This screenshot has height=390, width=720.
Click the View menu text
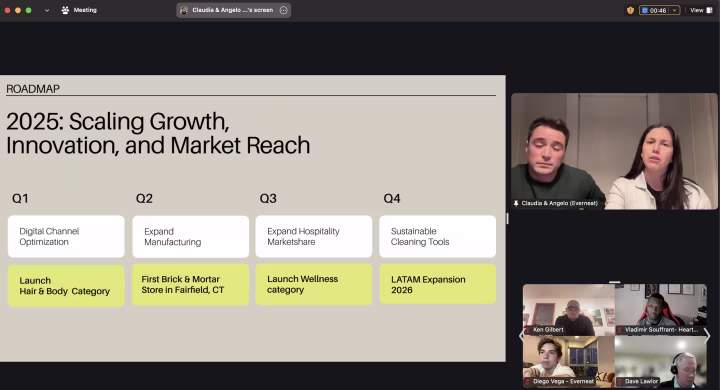[697, 10]
